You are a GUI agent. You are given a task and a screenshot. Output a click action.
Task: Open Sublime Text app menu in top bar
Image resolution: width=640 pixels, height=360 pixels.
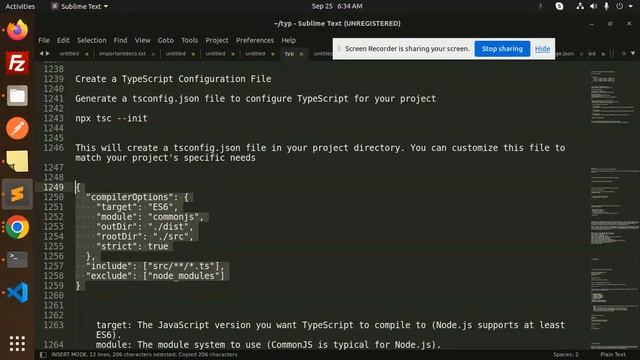80,6
